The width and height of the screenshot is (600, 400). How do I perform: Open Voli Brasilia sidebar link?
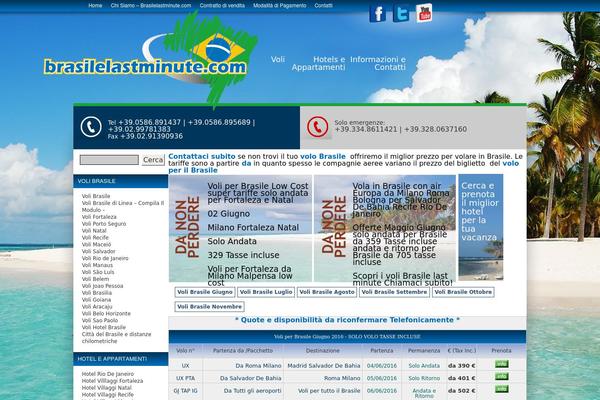pos(96,292)
